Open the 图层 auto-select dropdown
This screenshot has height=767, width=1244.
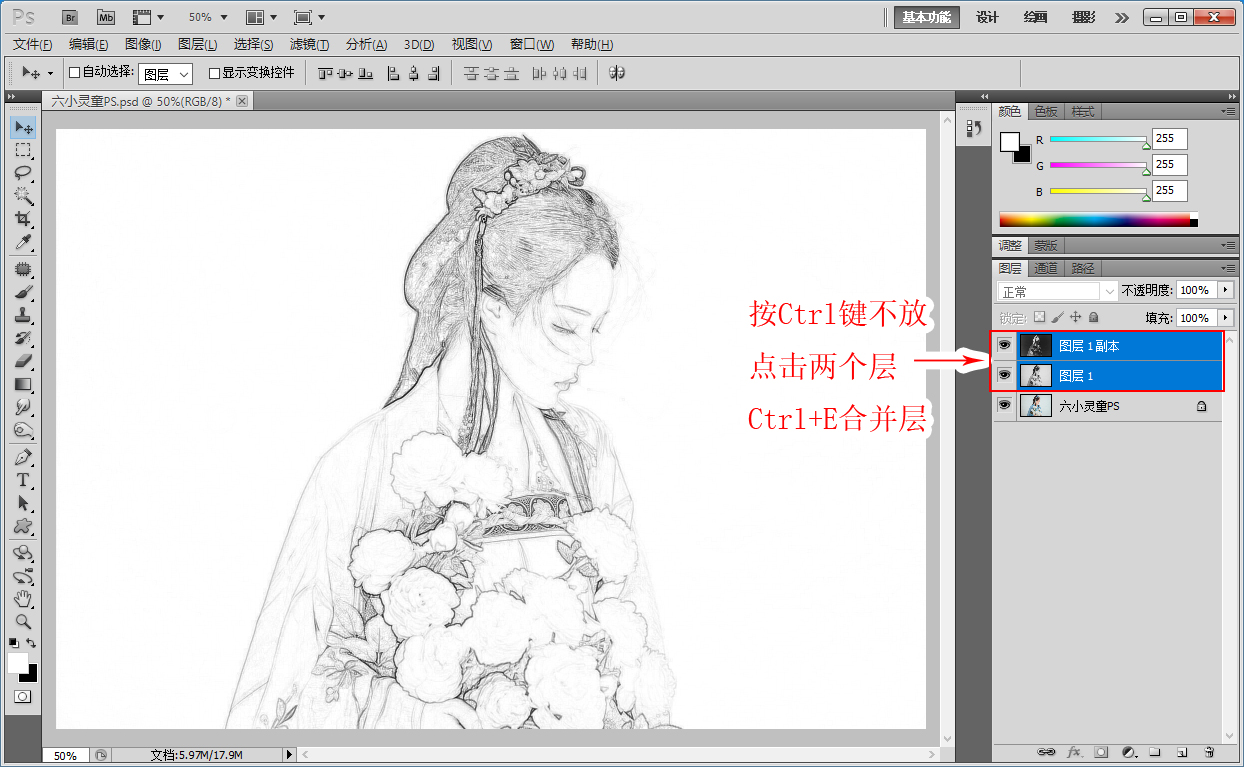165,74
